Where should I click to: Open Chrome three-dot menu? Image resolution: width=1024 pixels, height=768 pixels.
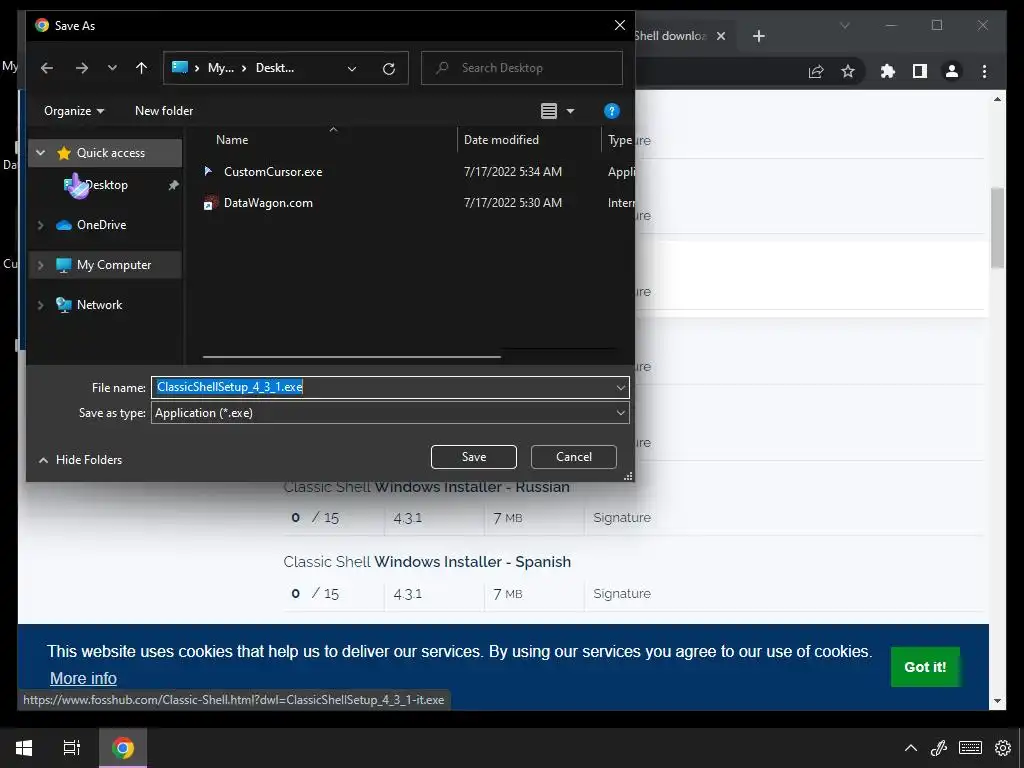coord(984,71)
